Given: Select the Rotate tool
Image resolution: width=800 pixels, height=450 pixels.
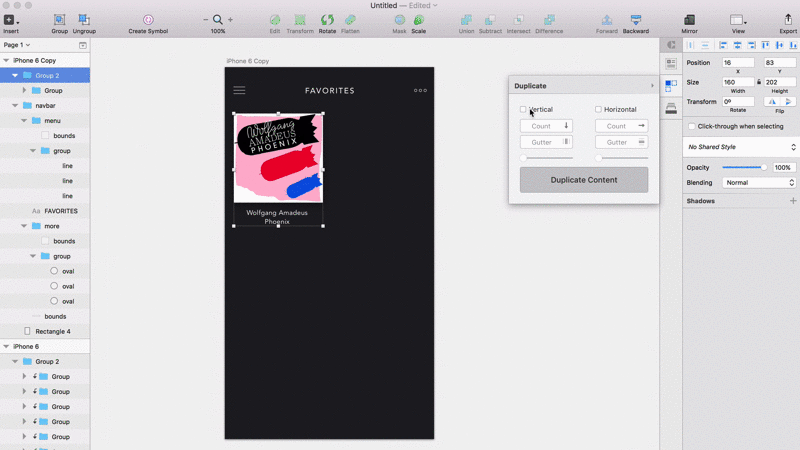Looking at the screenshot, I should click(327, 19).
